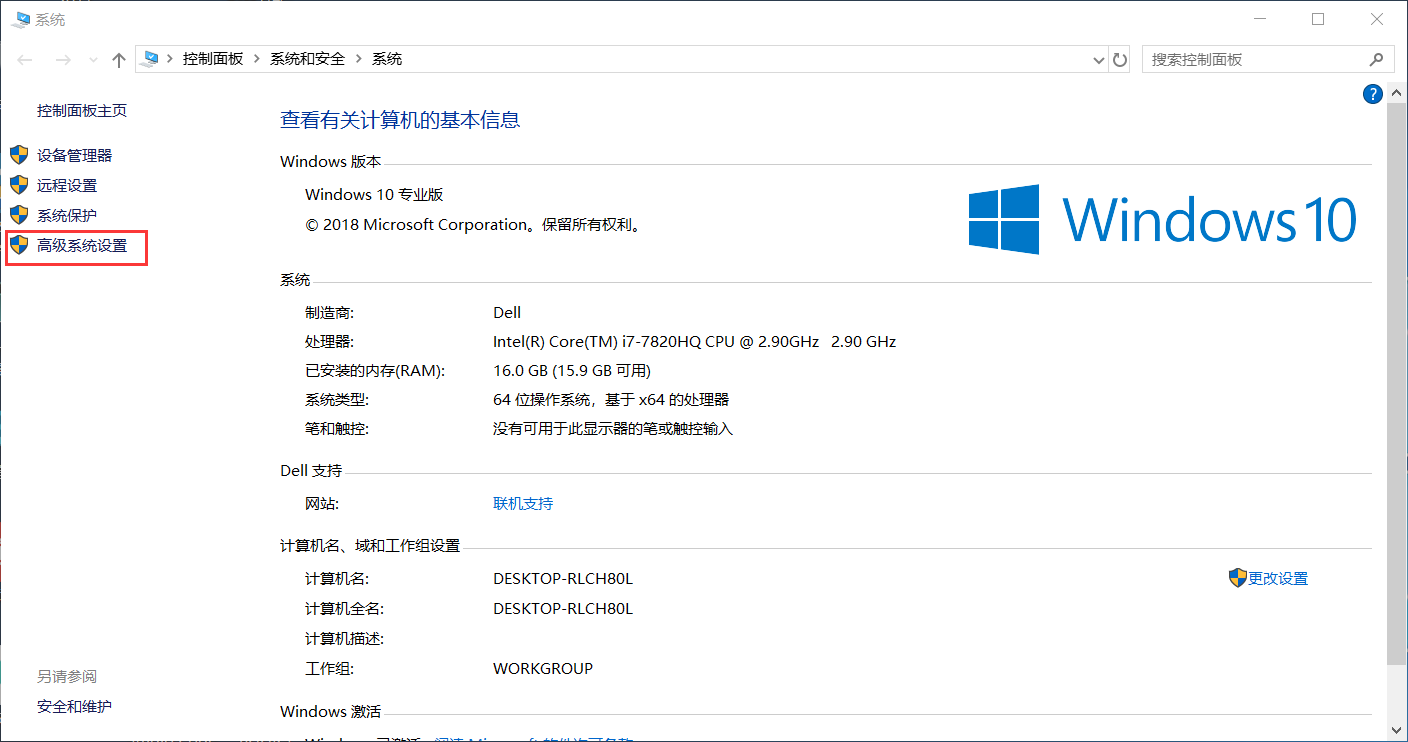Viewport: 1408px width, 742px height.
Task: Select 控制面板 in the address breadcrumb
Action: coord(213,59)
